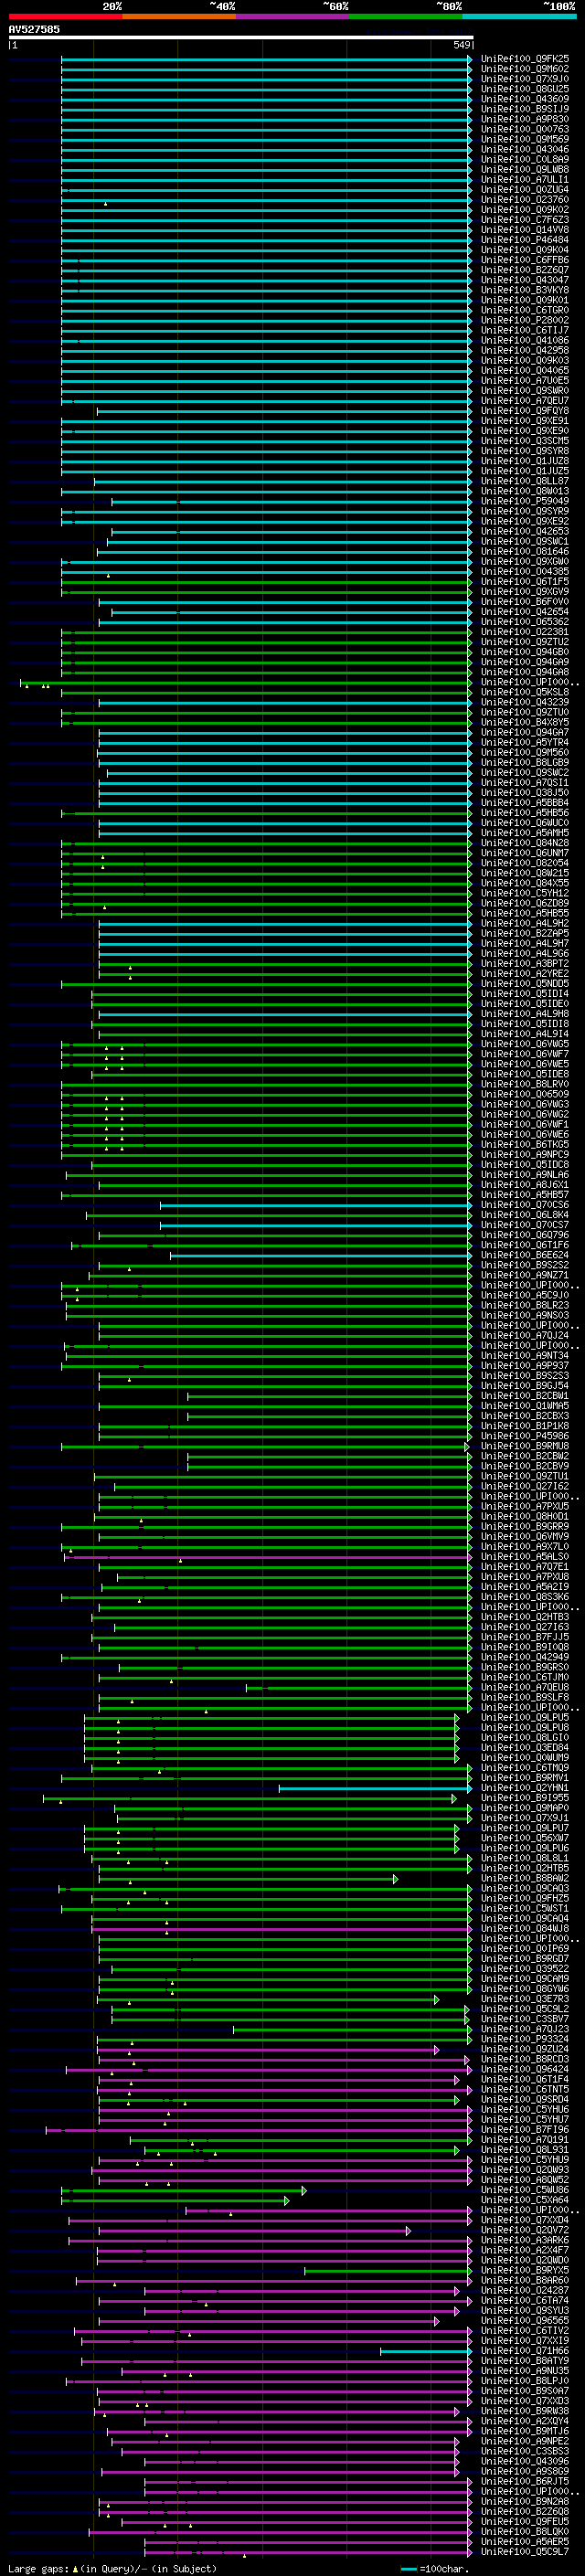Select label UniRef100_Q14VV8

[x=525, y=229]
